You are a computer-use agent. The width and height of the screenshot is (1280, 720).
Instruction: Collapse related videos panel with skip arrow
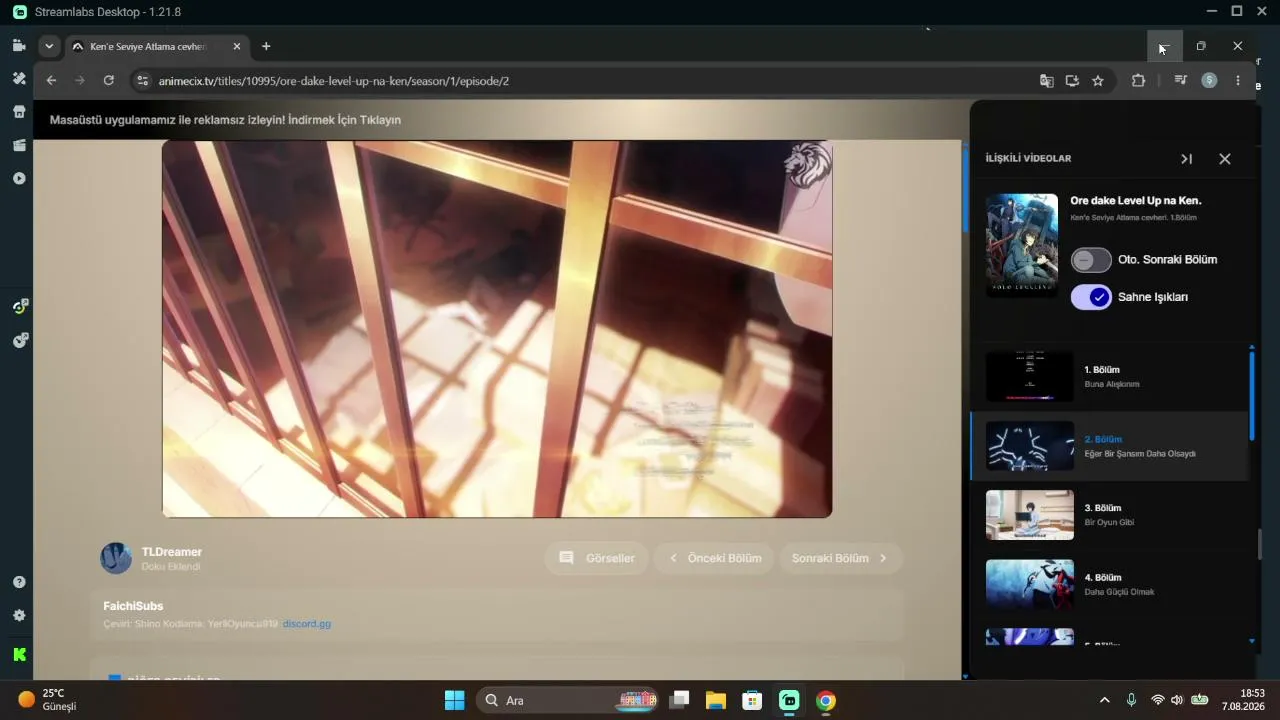(1186, 158)
